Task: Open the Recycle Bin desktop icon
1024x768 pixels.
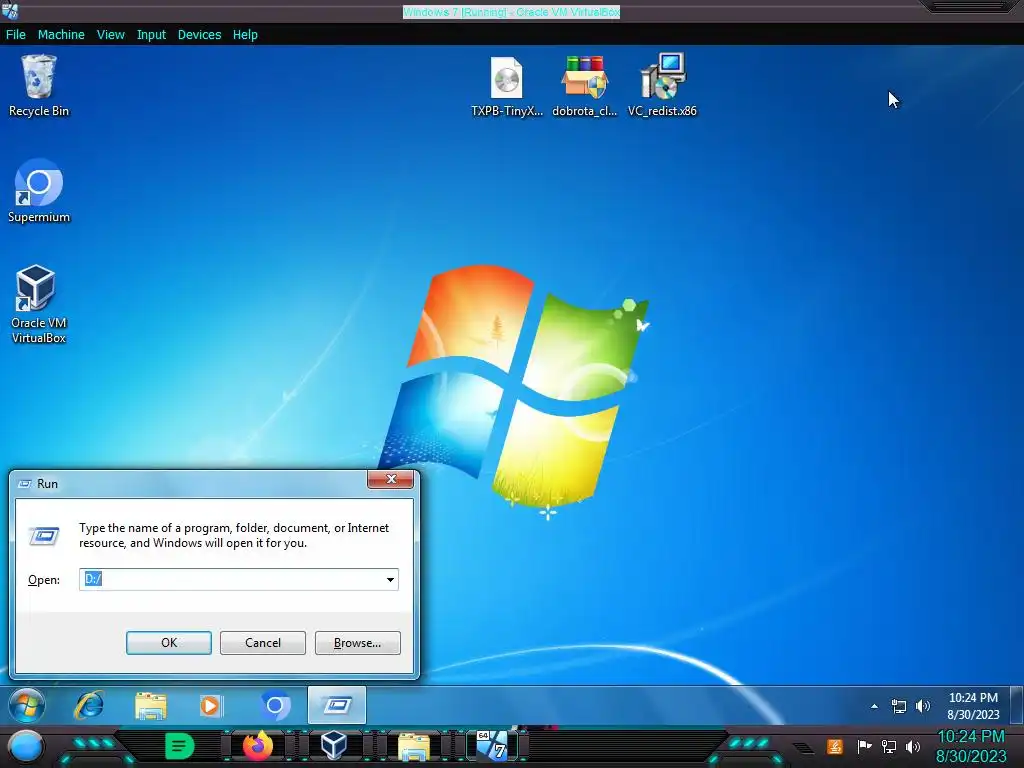Action: 39,86
